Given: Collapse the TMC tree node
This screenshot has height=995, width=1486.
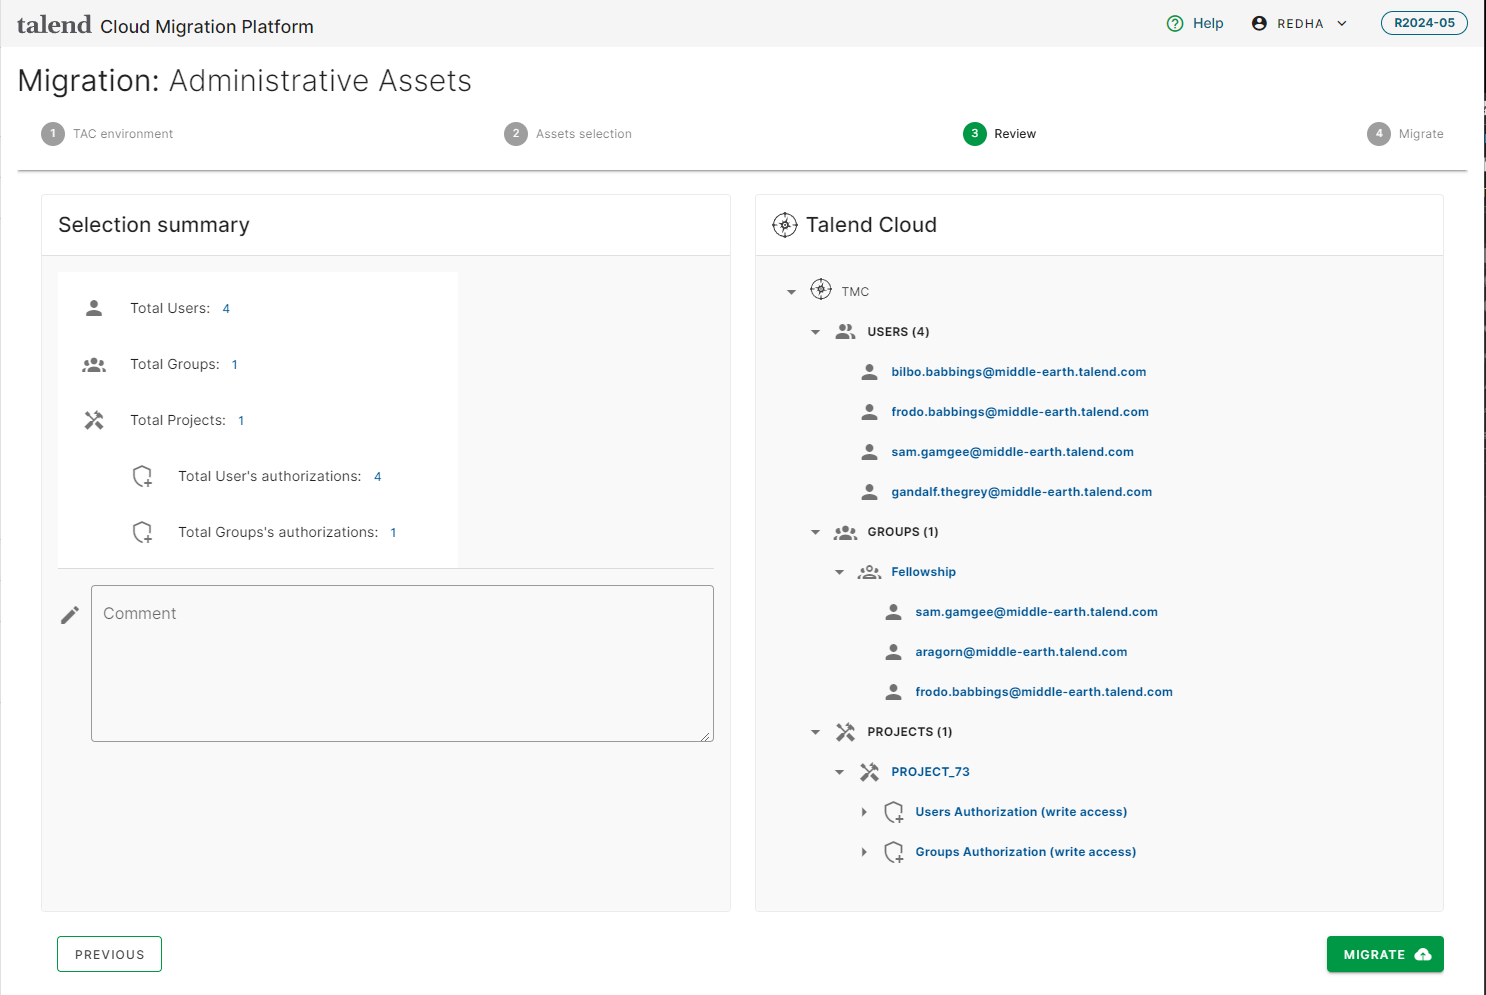Looking at the screenshot, I should pyautogui.click(x=791, y=292).
